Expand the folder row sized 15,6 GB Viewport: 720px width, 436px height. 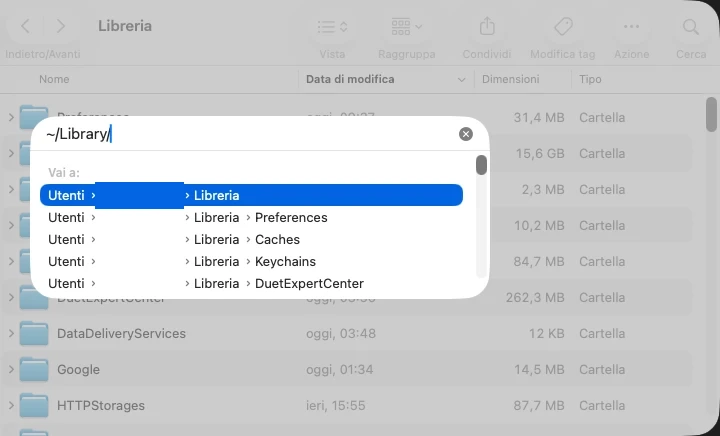click(x=11, y=153)
